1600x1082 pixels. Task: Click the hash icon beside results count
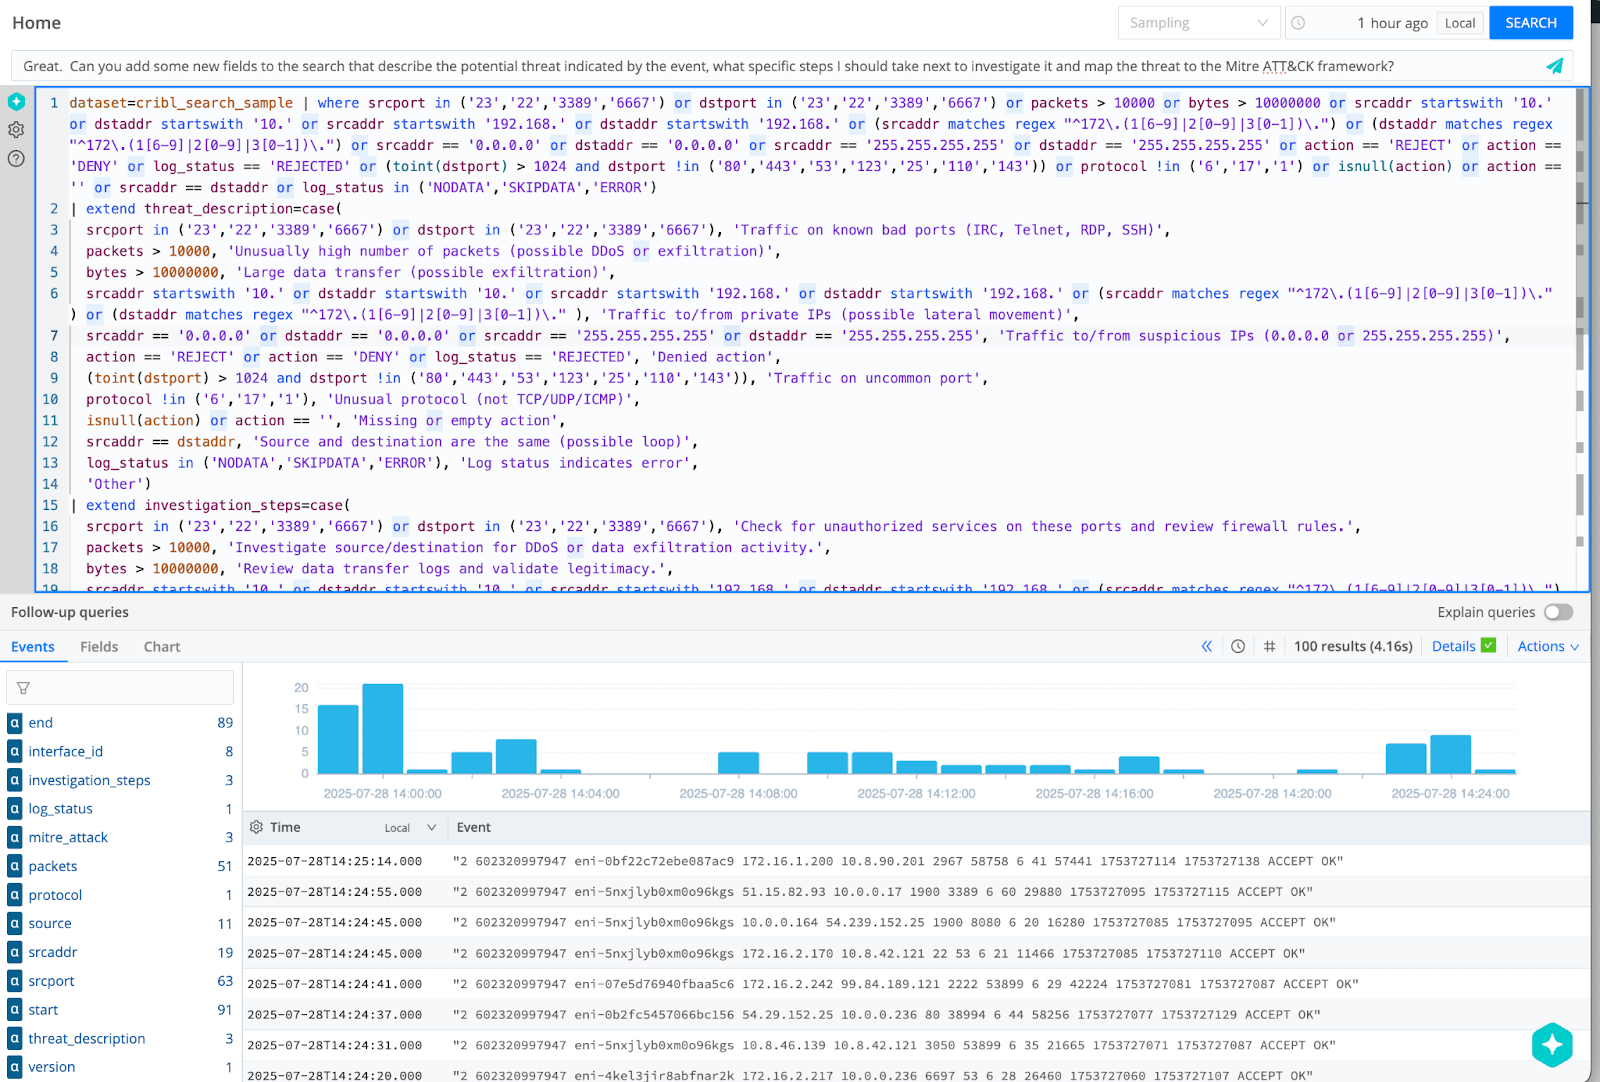(x=1269, y=647)
